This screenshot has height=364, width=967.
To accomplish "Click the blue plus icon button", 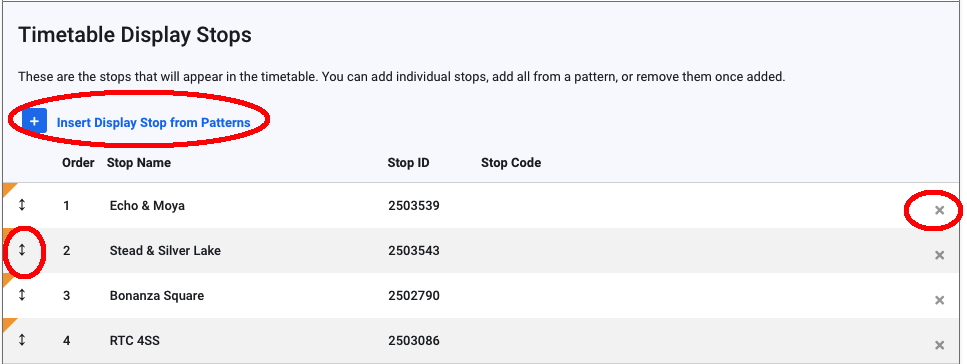I will [x=35, y=122].
